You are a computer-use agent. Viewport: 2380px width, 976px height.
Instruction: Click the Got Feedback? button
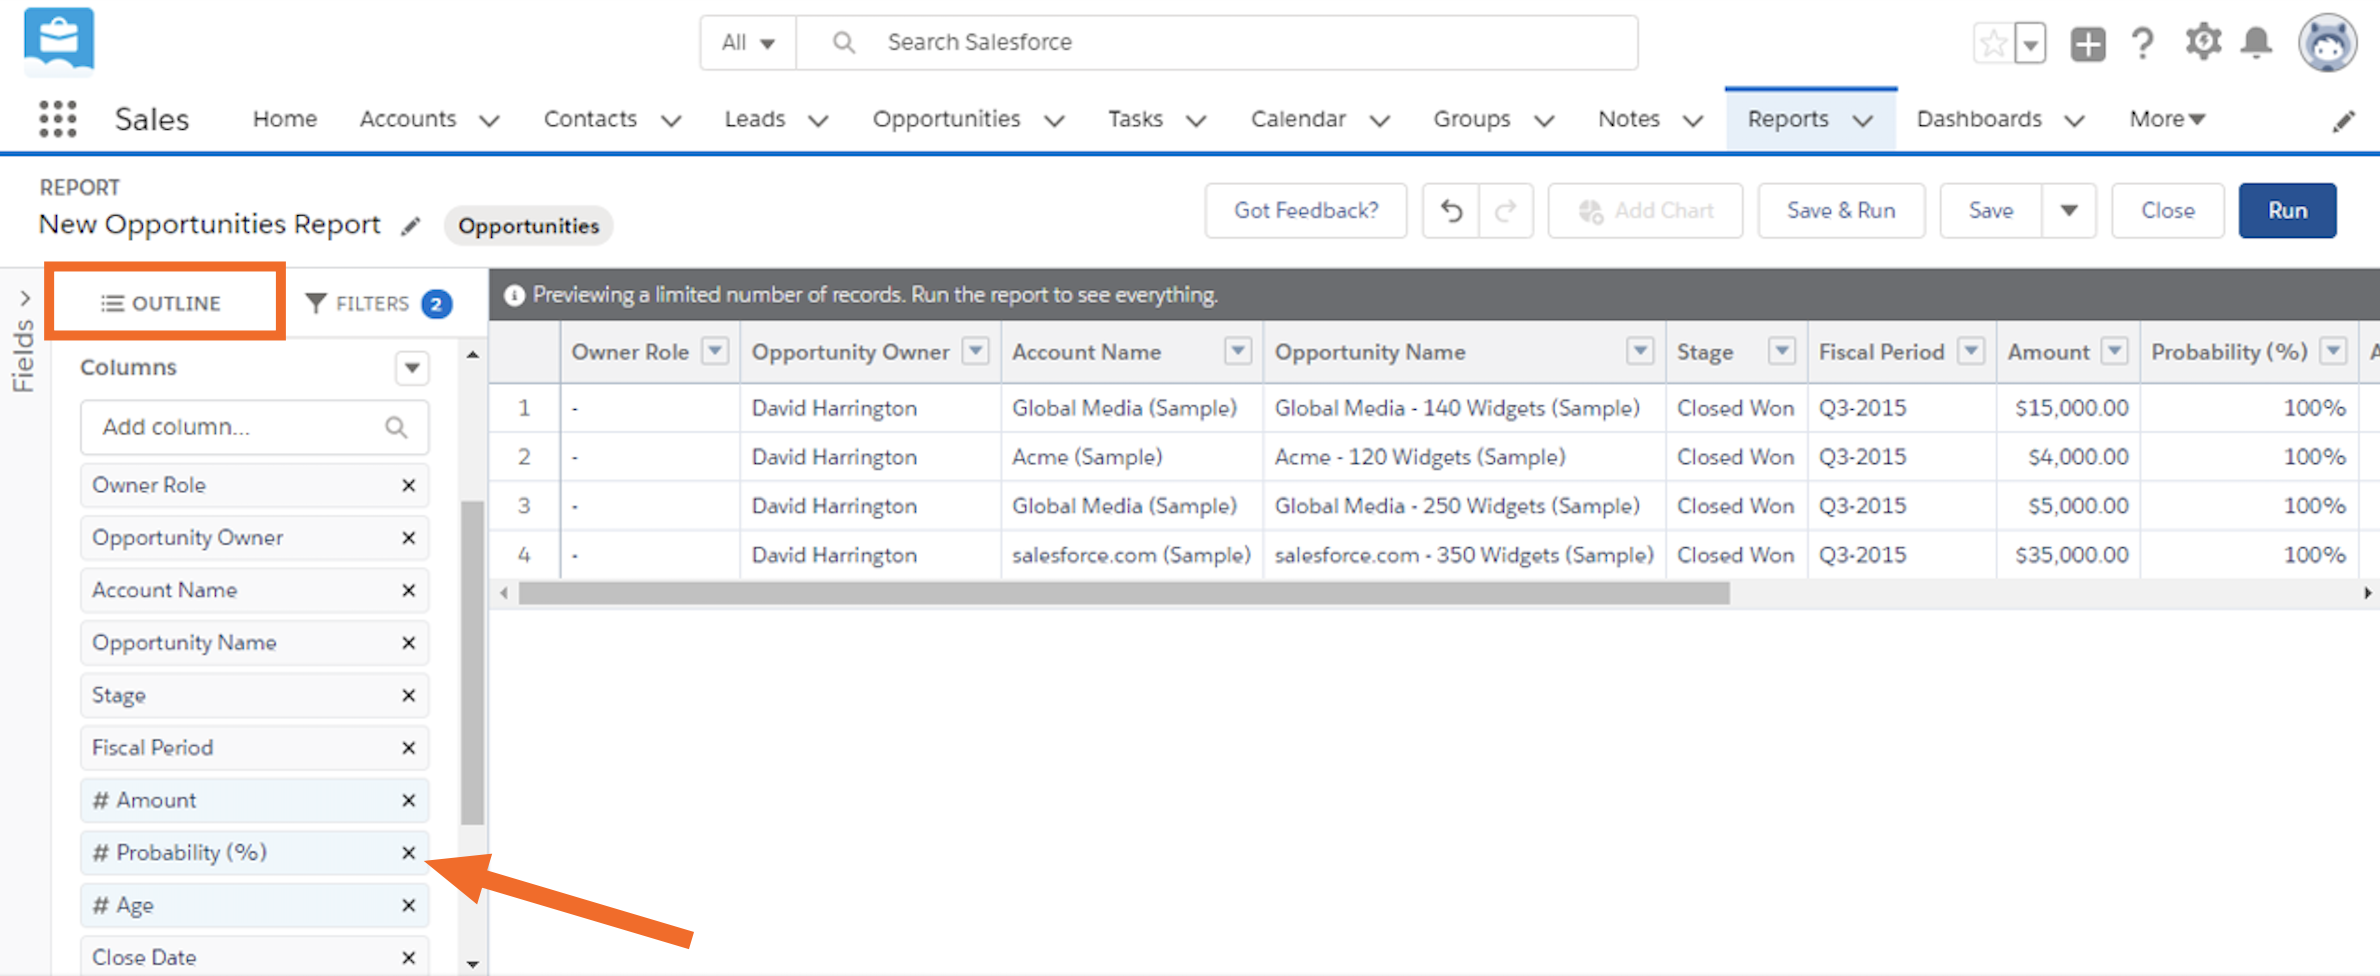(x=1306, y=210)
